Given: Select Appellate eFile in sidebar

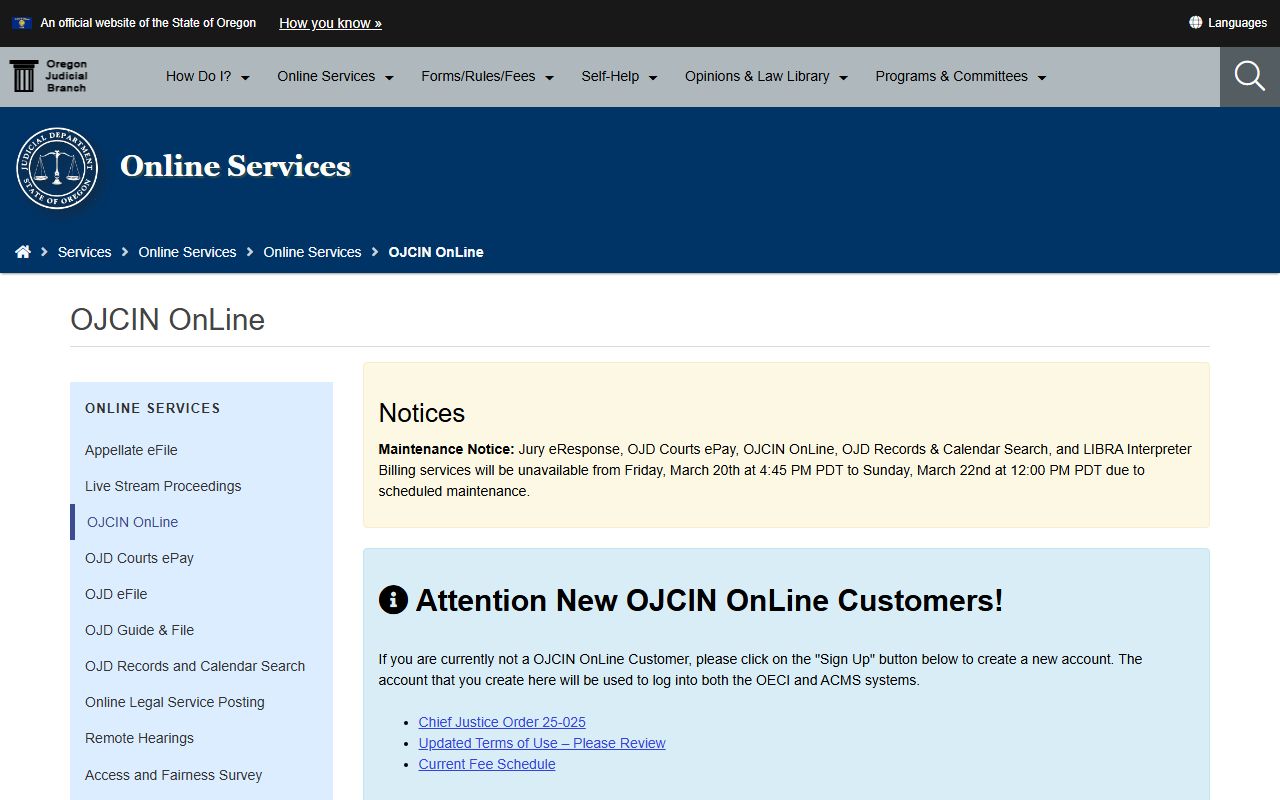Looking at the screenshot, I should point(131,450).
